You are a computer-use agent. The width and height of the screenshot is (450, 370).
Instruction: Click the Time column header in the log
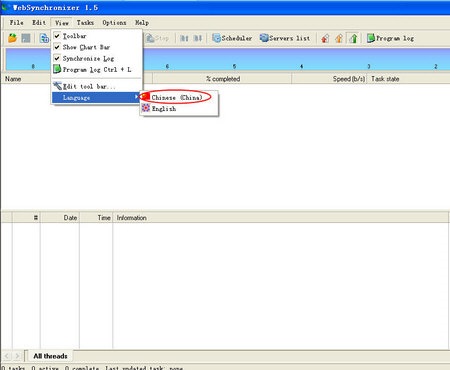(x=96, y=218)
